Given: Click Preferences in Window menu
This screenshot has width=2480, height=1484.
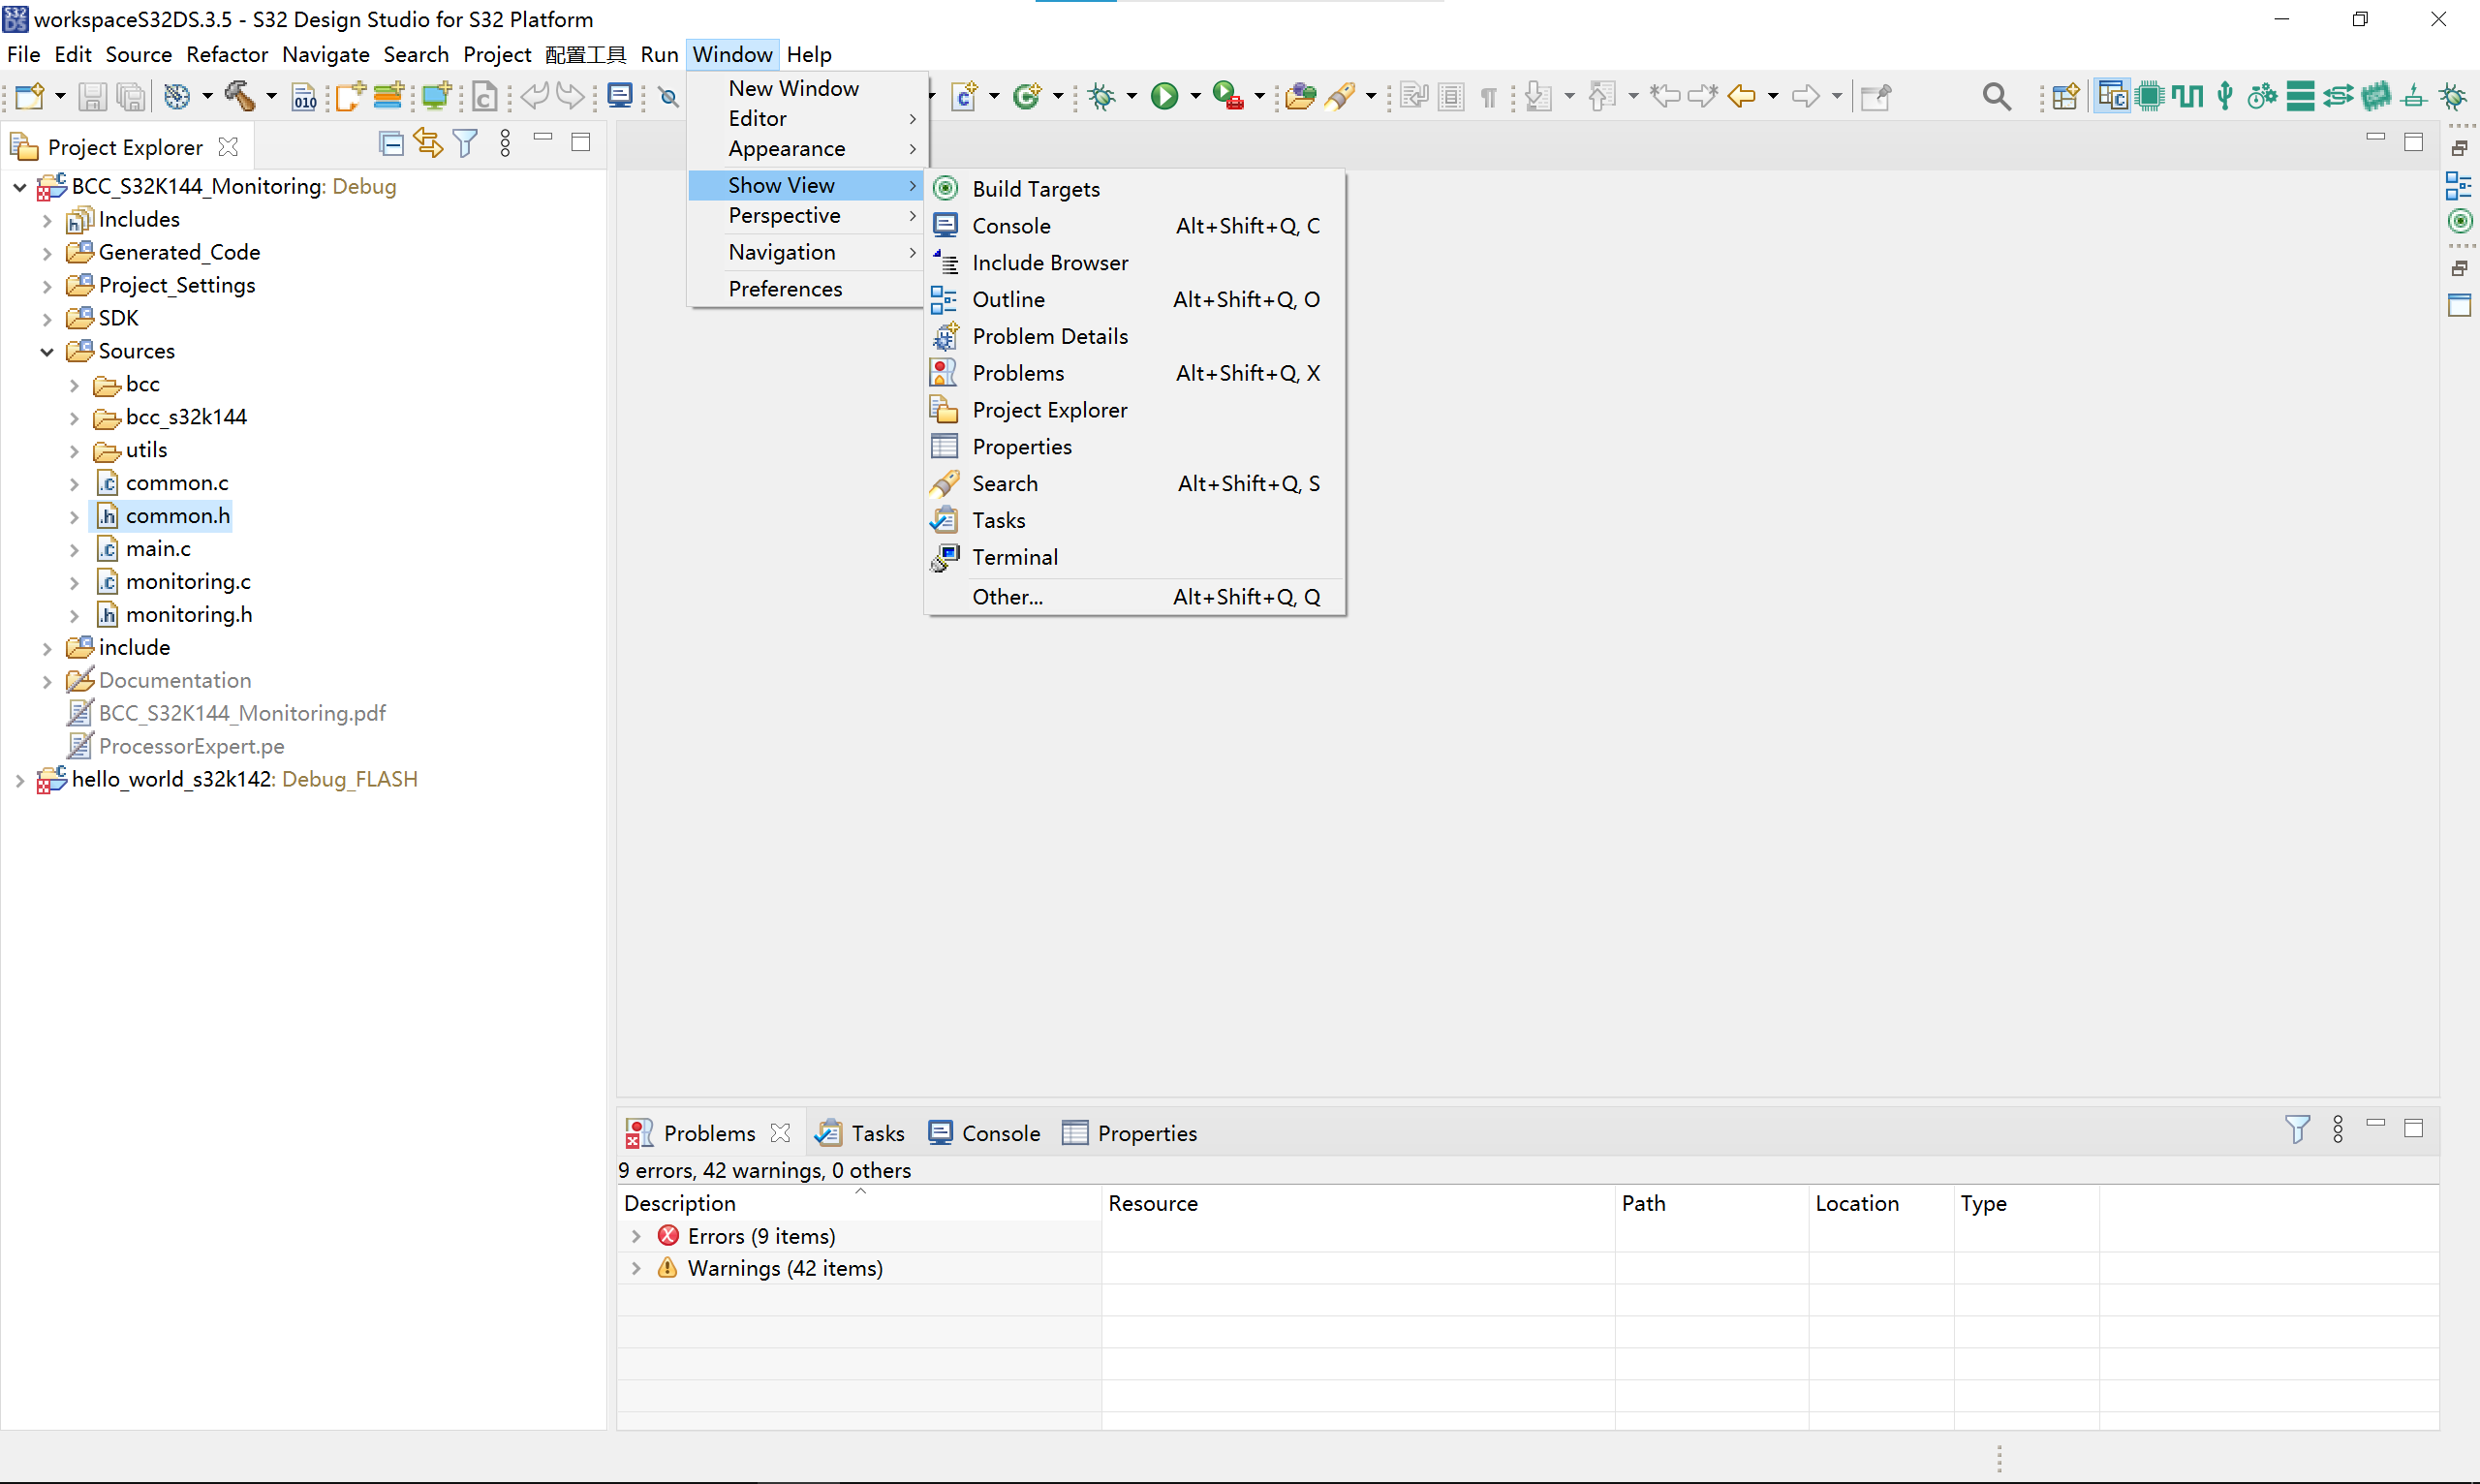Looking at the screenshot, I should [x=785, y=289].
